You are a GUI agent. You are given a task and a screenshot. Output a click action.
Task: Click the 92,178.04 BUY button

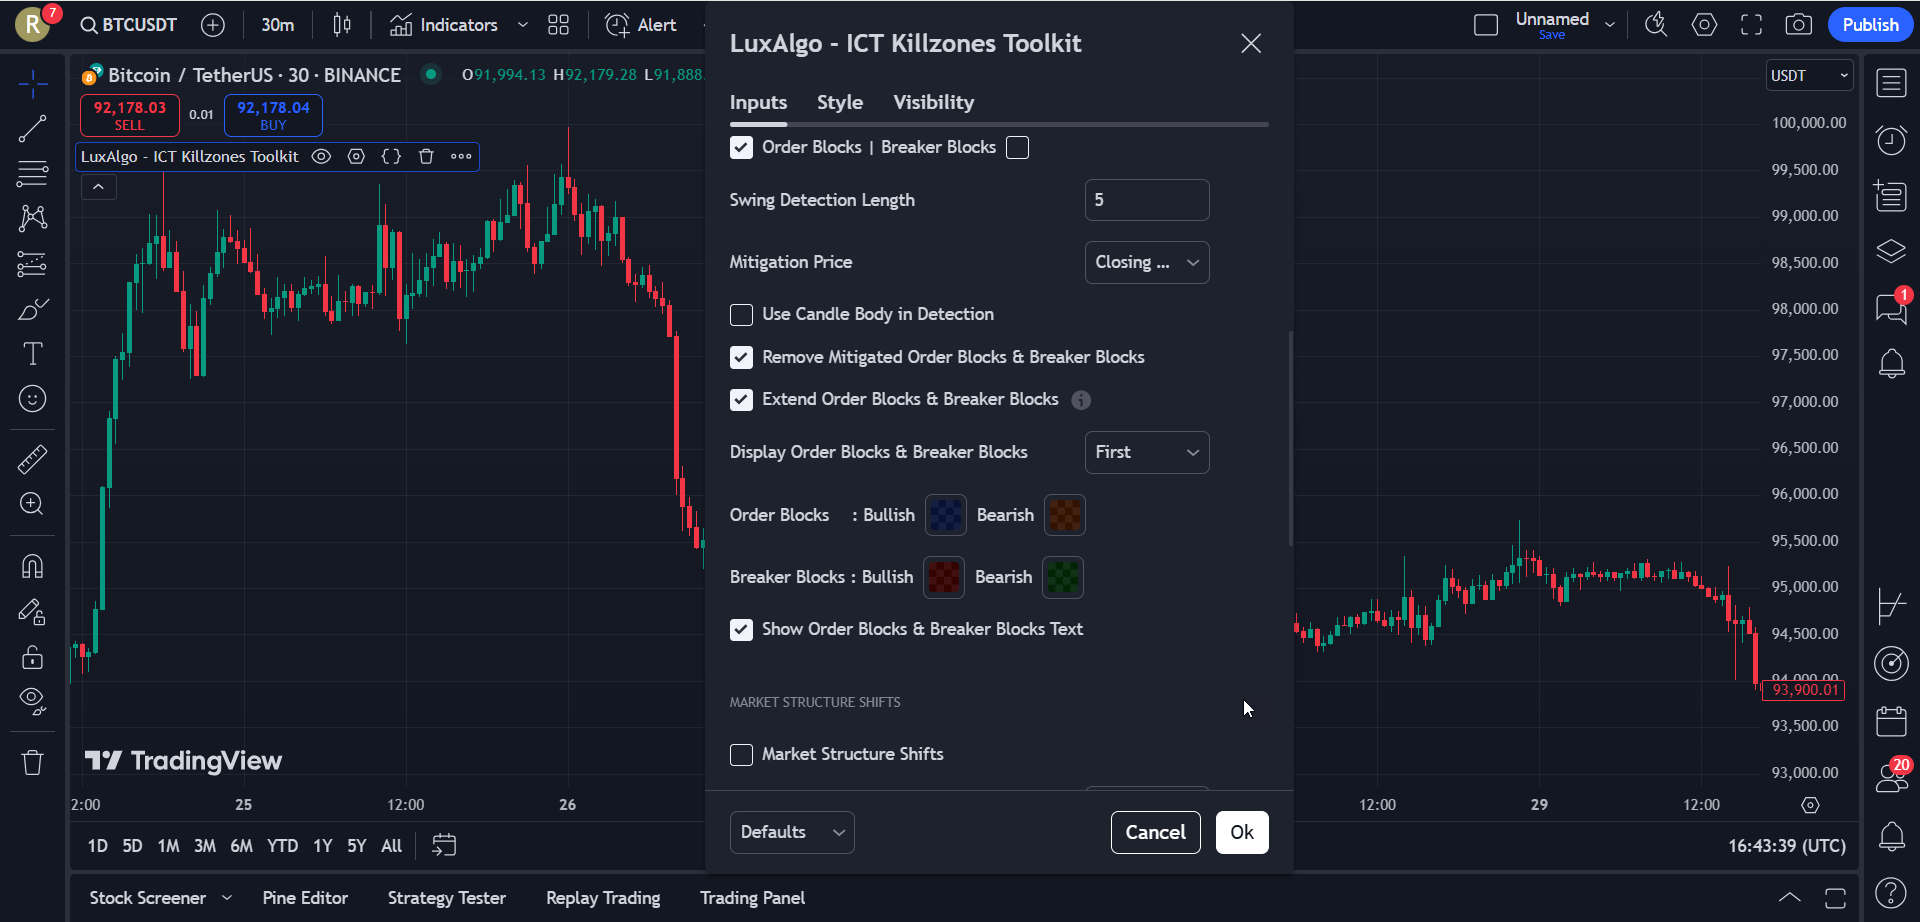click(273, 115)
